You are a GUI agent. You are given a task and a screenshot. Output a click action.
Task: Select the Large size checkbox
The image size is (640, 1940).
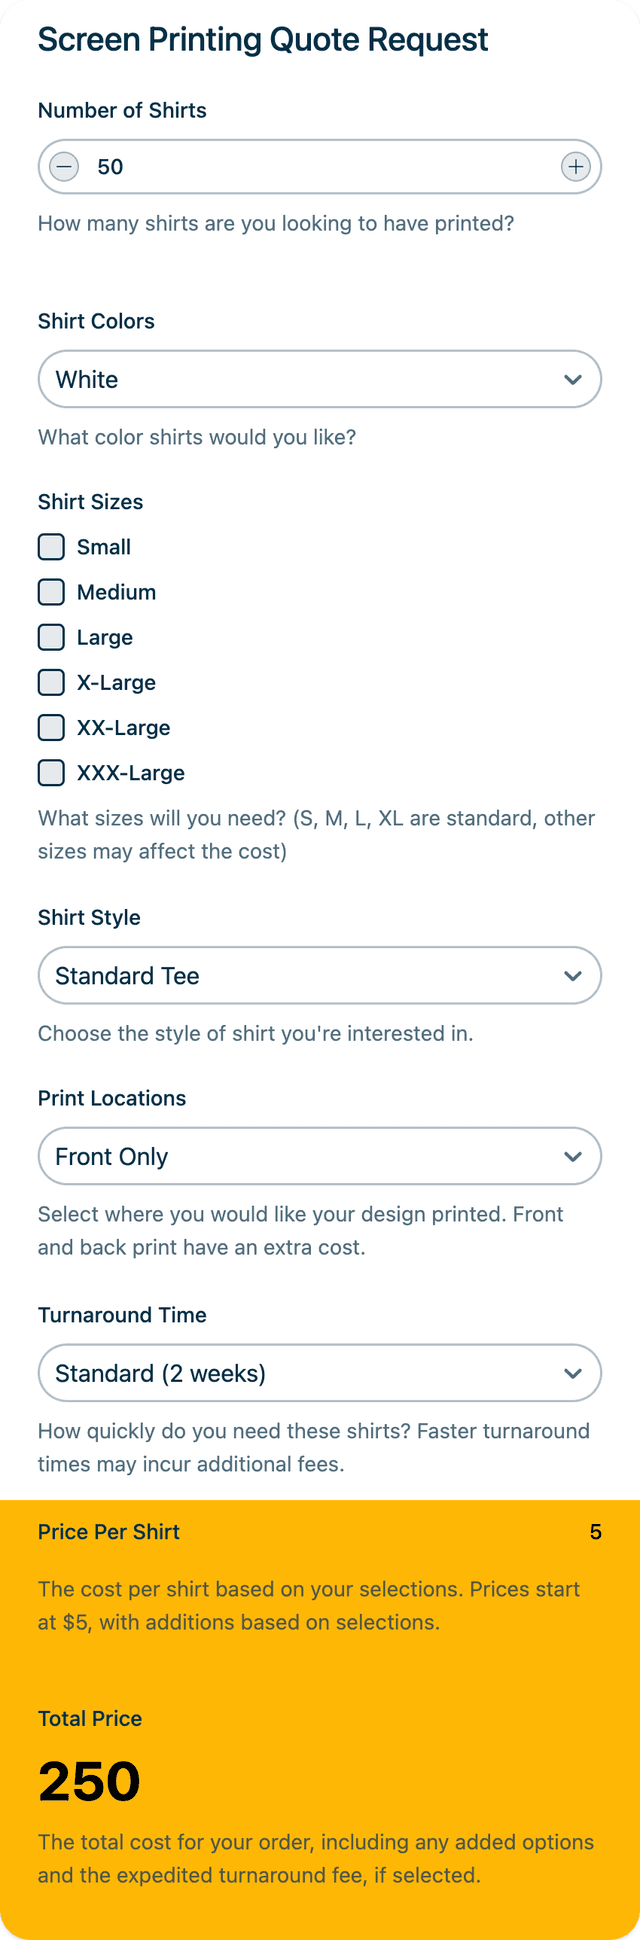tap(51, 637)
